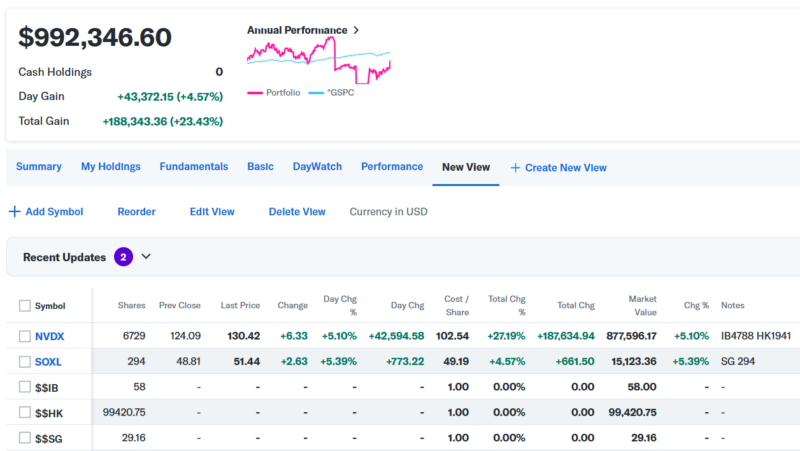Click the plus icon beside Create New View
Image resolution: width=800 pixels, height=451 pixels.
point(515,168)
